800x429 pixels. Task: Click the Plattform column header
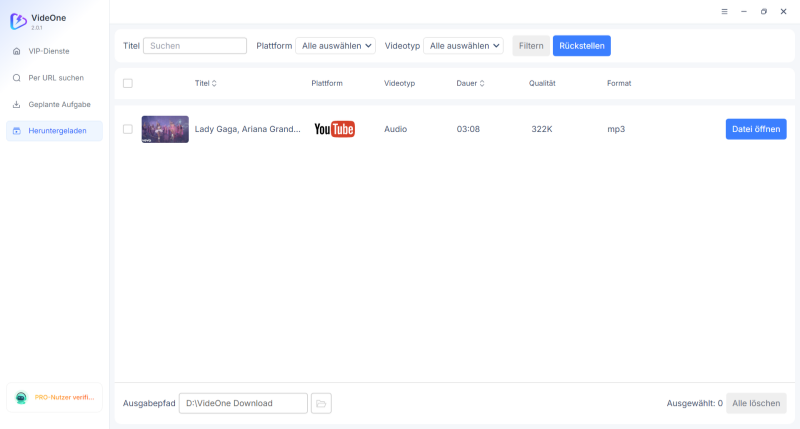[x=327, y=83]
